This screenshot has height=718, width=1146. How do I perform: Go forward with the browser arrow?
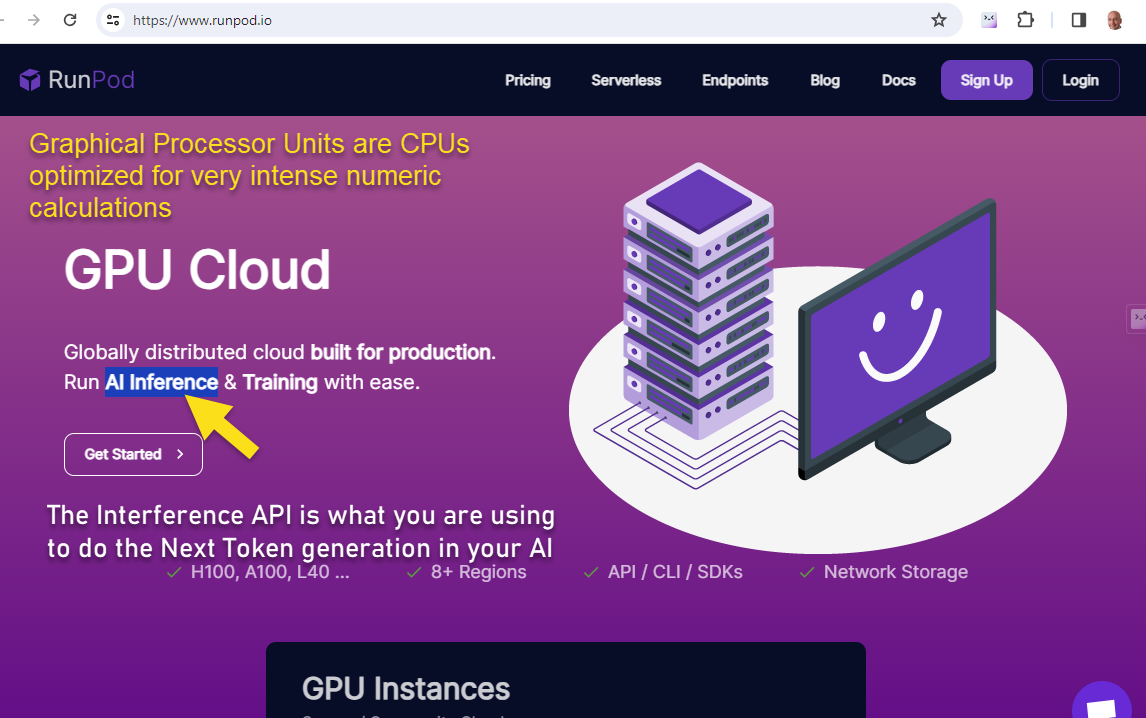click(34, 20)
